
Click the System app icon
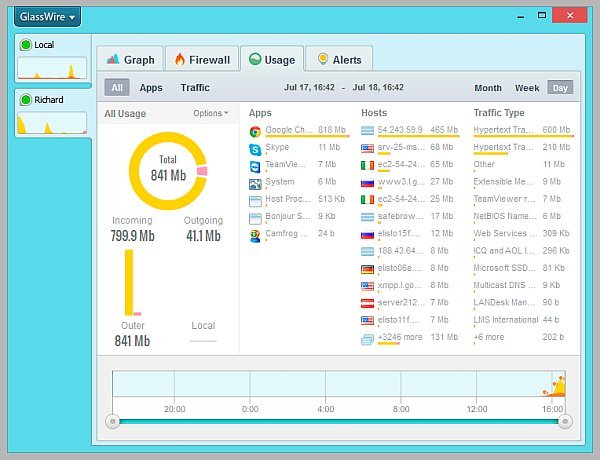pyautogui.click(x=255, y=184)
